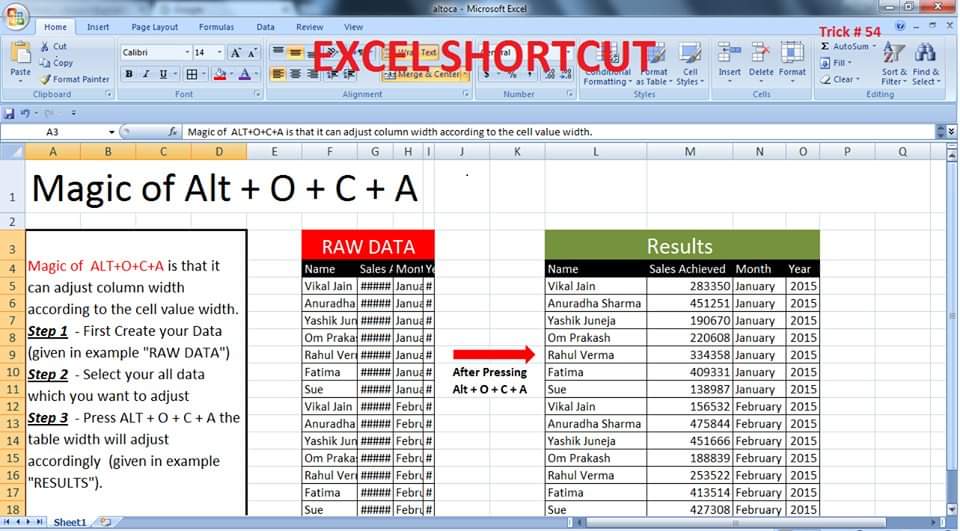The width and height of the screenshot is (960, 531).
Task: Open the Clipboard dialog launcher
Action: [x=108, y=94]
